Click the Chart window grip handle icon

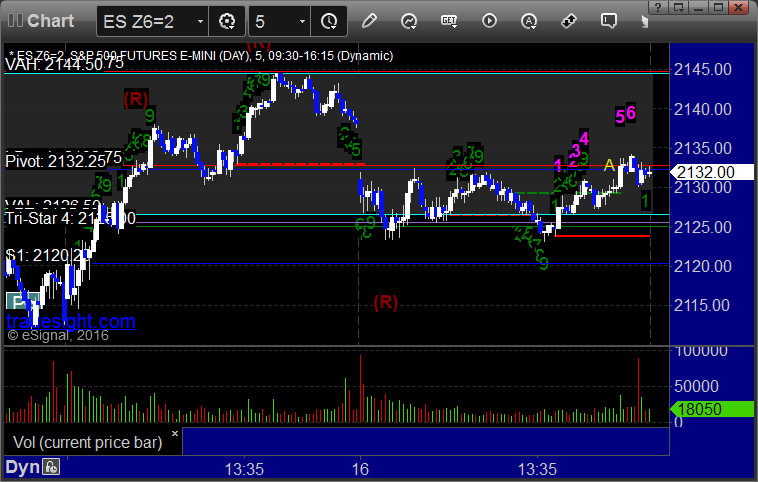(15, 20)
